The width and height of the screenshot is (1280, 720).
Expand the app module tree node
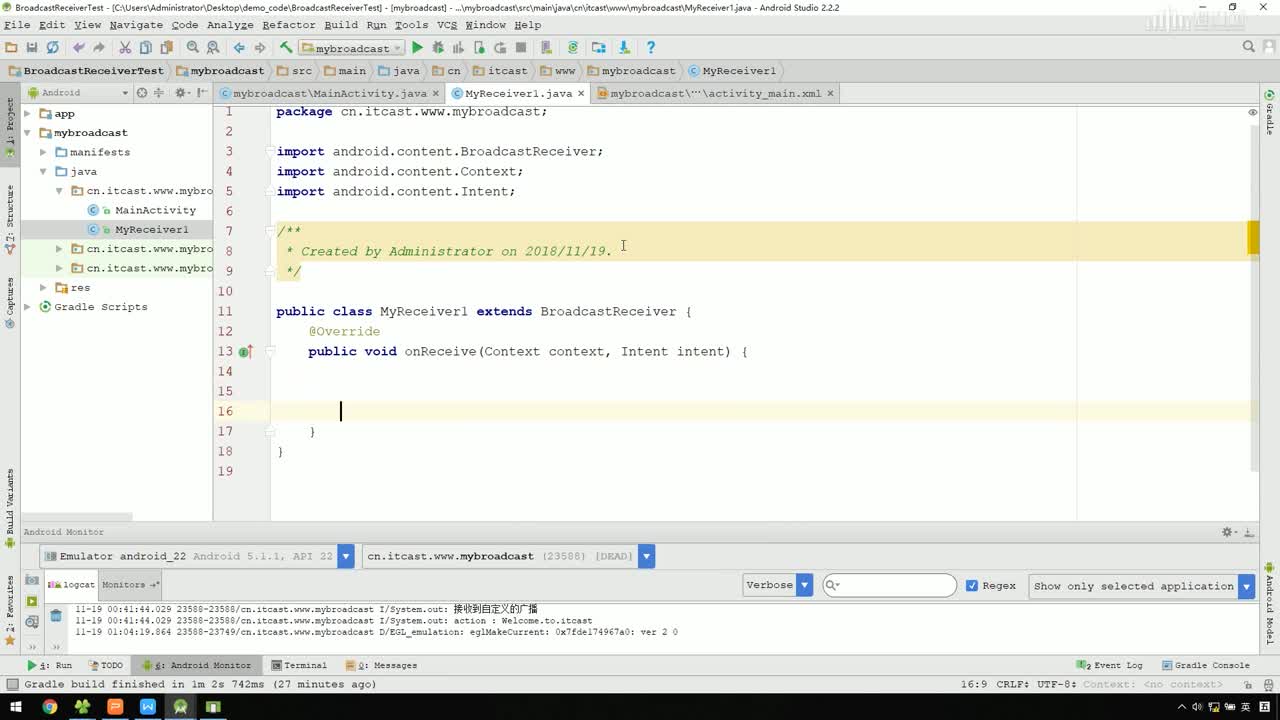28,114
